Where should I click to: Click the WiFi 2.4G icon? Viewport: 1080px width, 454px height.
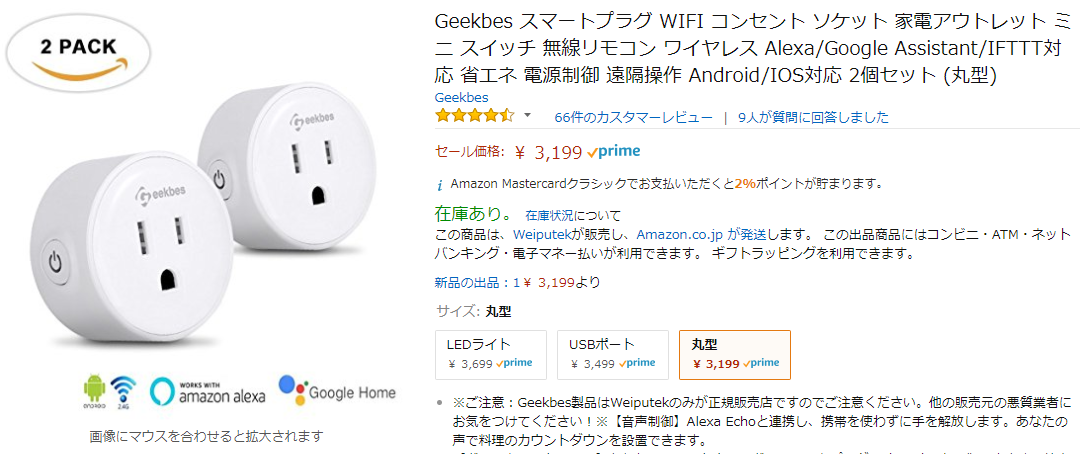(x=123, y=390)
